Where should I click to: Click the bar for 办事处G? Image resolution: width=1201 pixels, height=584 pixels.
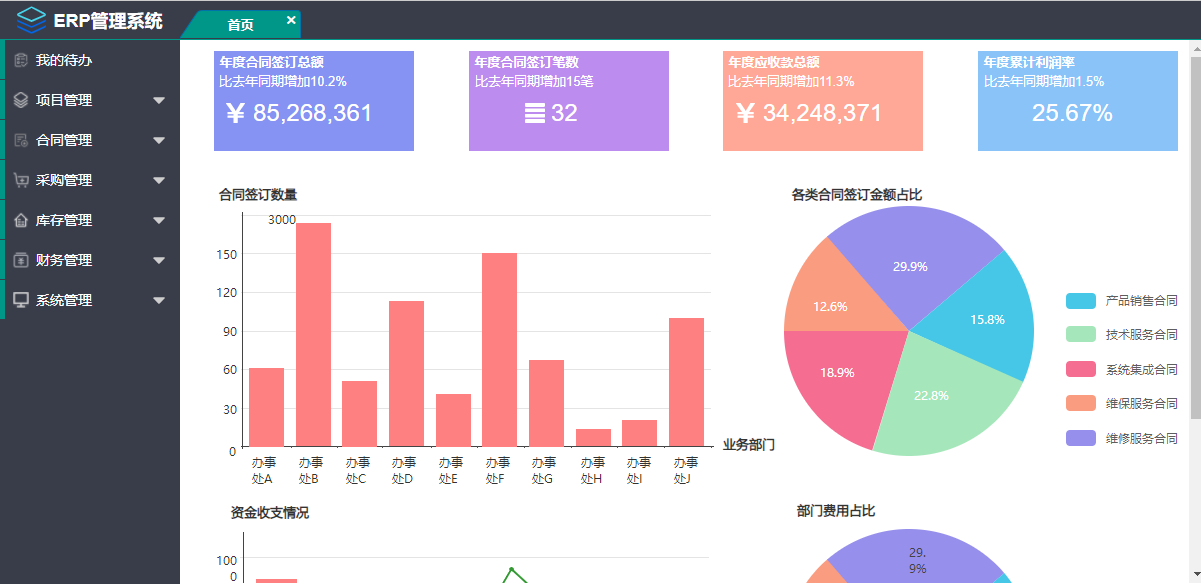(546, 404)
